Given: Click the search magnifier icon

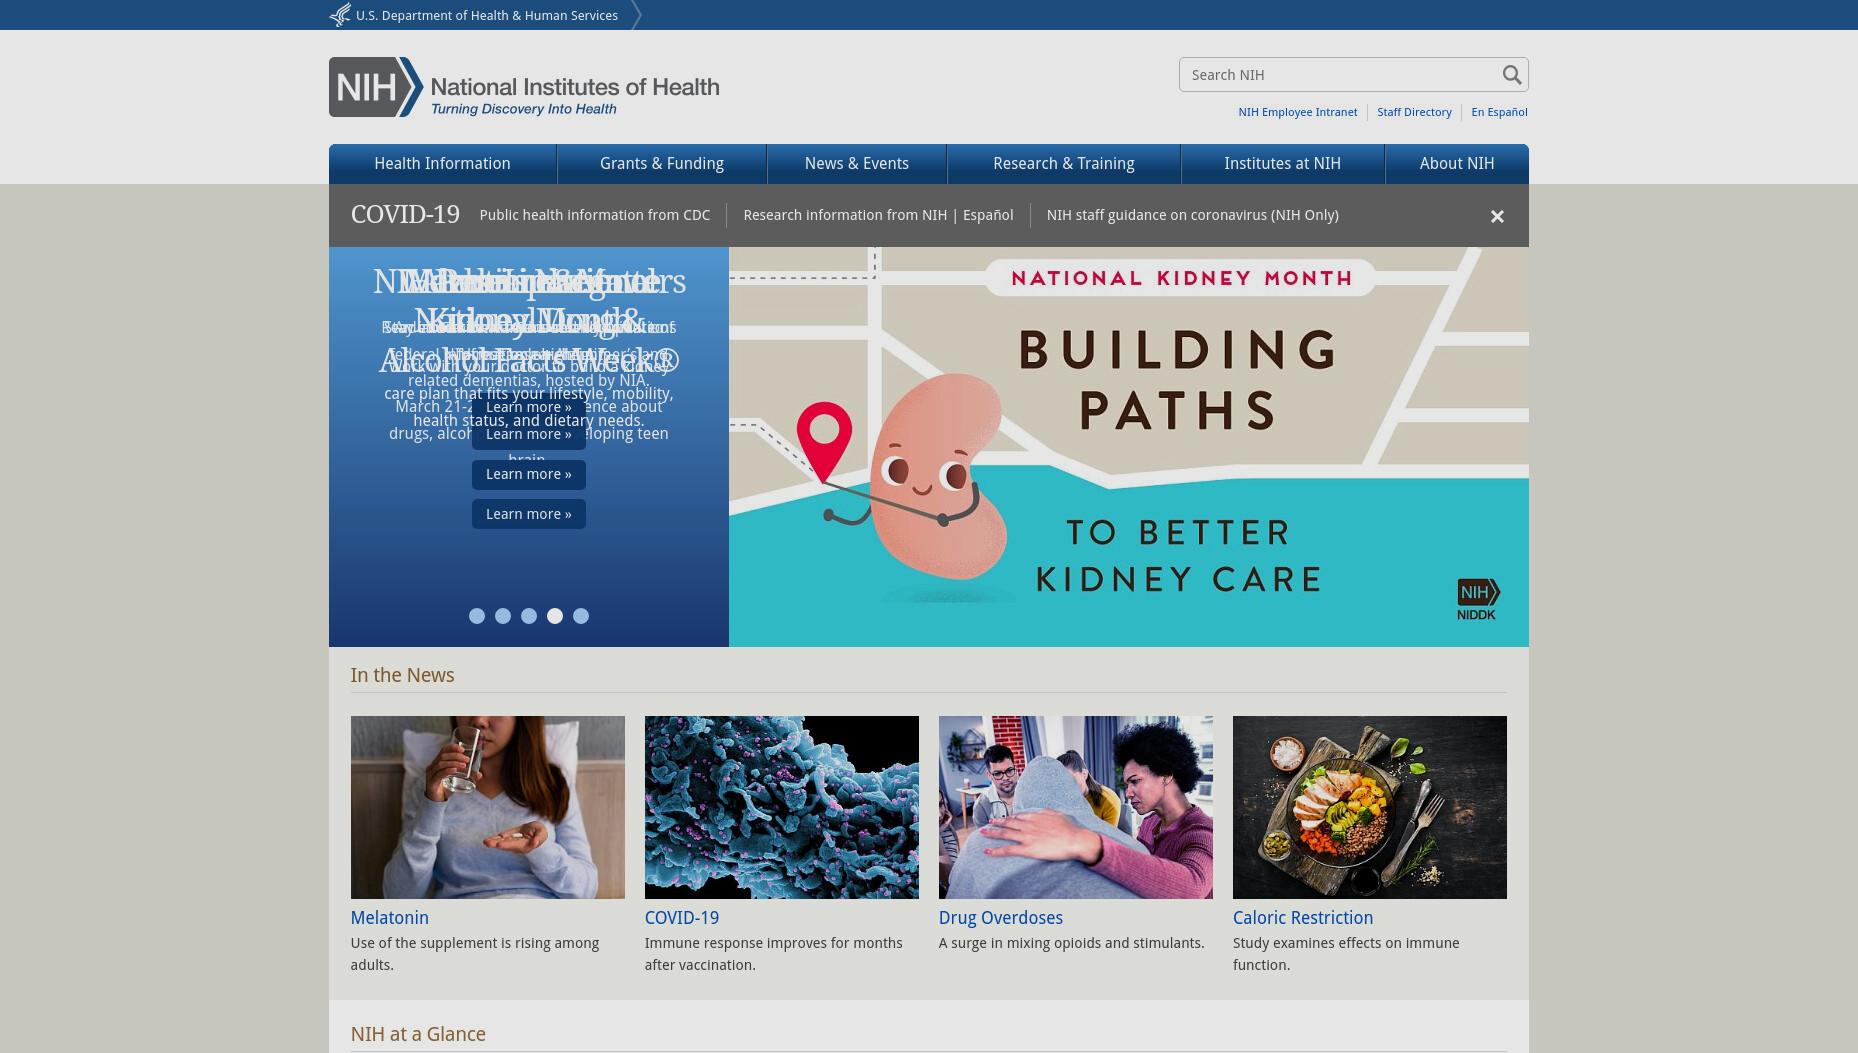Looking at the screenshot, I should 1511,75.
